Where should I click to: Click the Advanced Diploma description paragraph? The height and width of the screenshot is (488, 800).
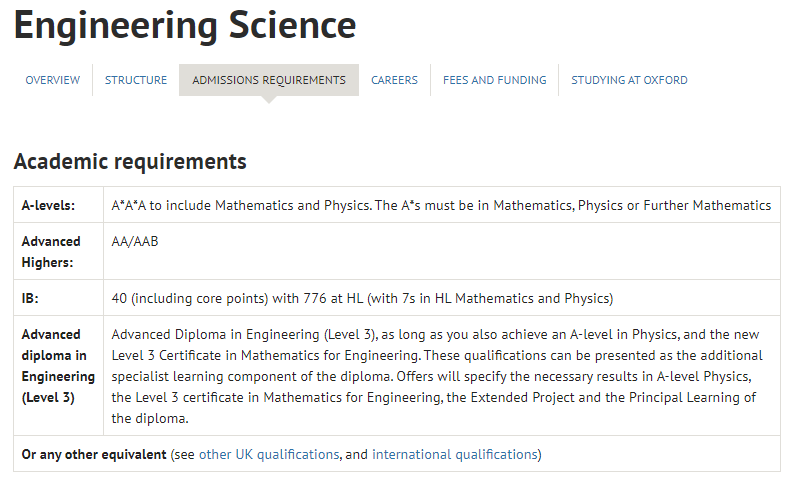[x=437, y=376]
